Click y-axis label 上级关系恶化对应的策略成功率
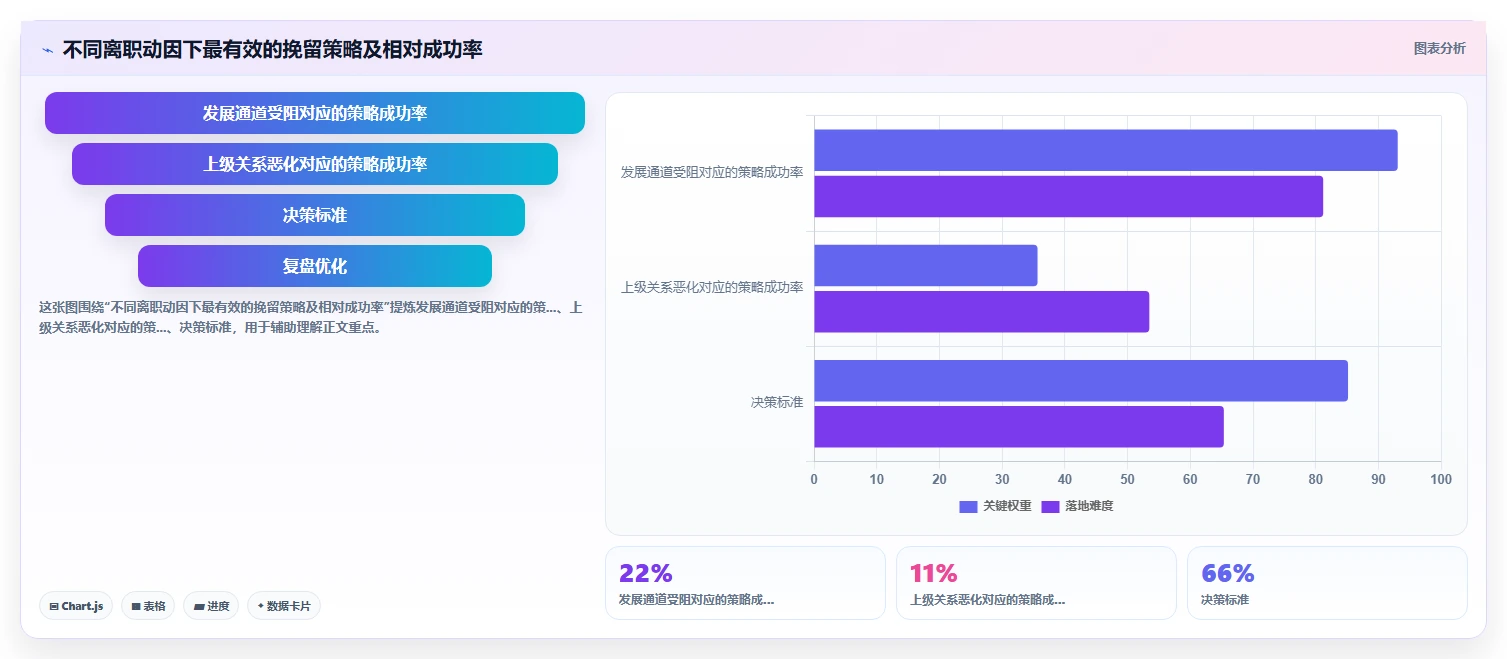The image size is (1507, 659). pos(712,287)
